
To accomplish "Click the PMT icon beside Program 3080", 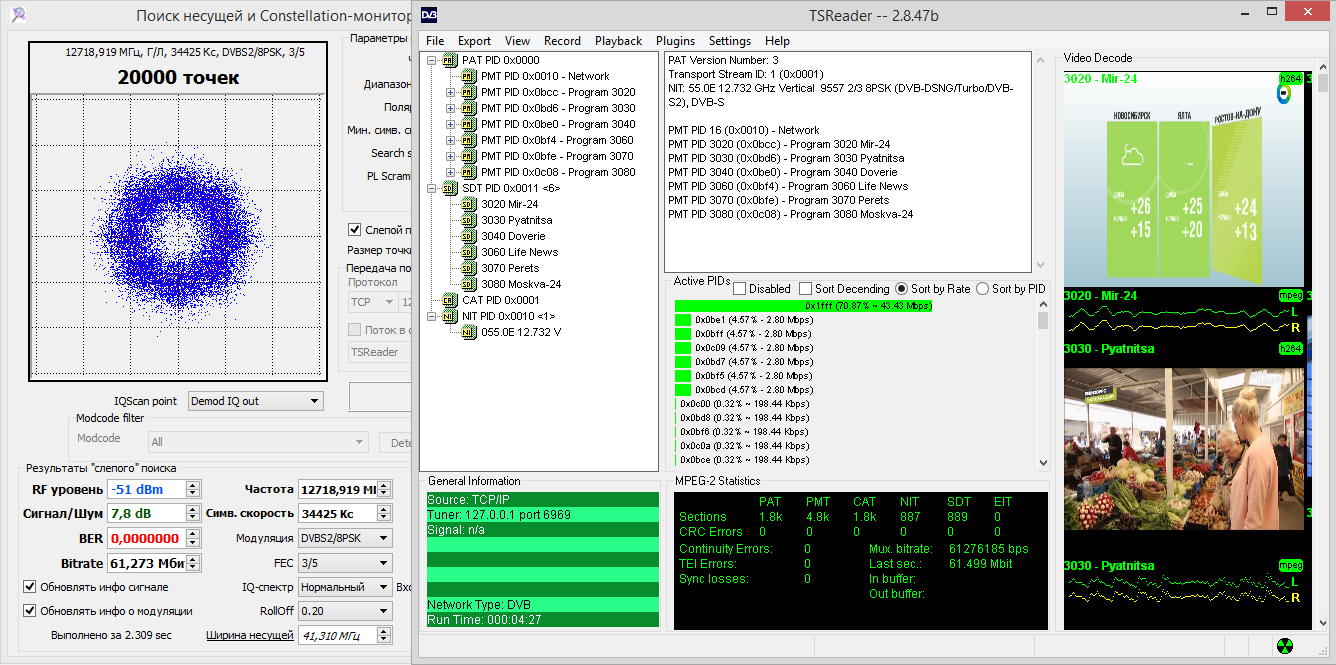I will click(x=467, y=172).
